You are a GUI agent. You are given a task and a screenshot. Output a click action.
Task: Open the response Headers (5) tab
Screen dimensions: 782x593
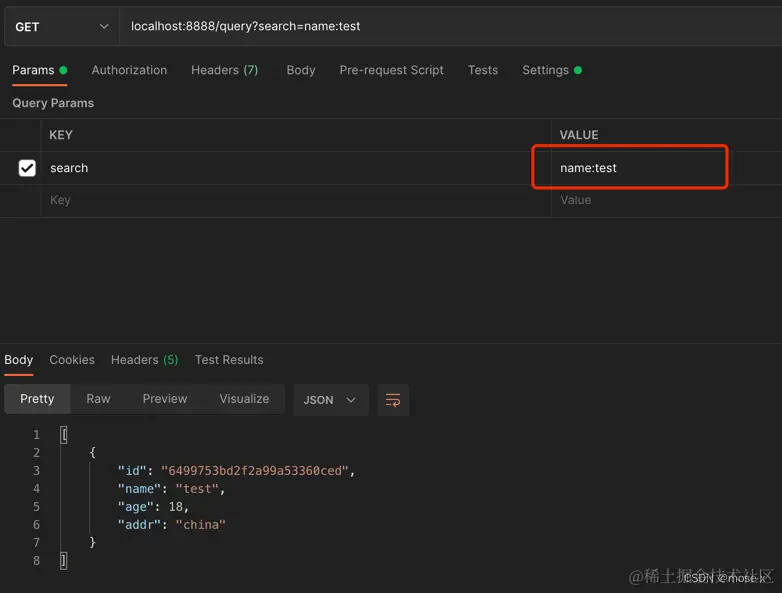[x=144, y=360]
